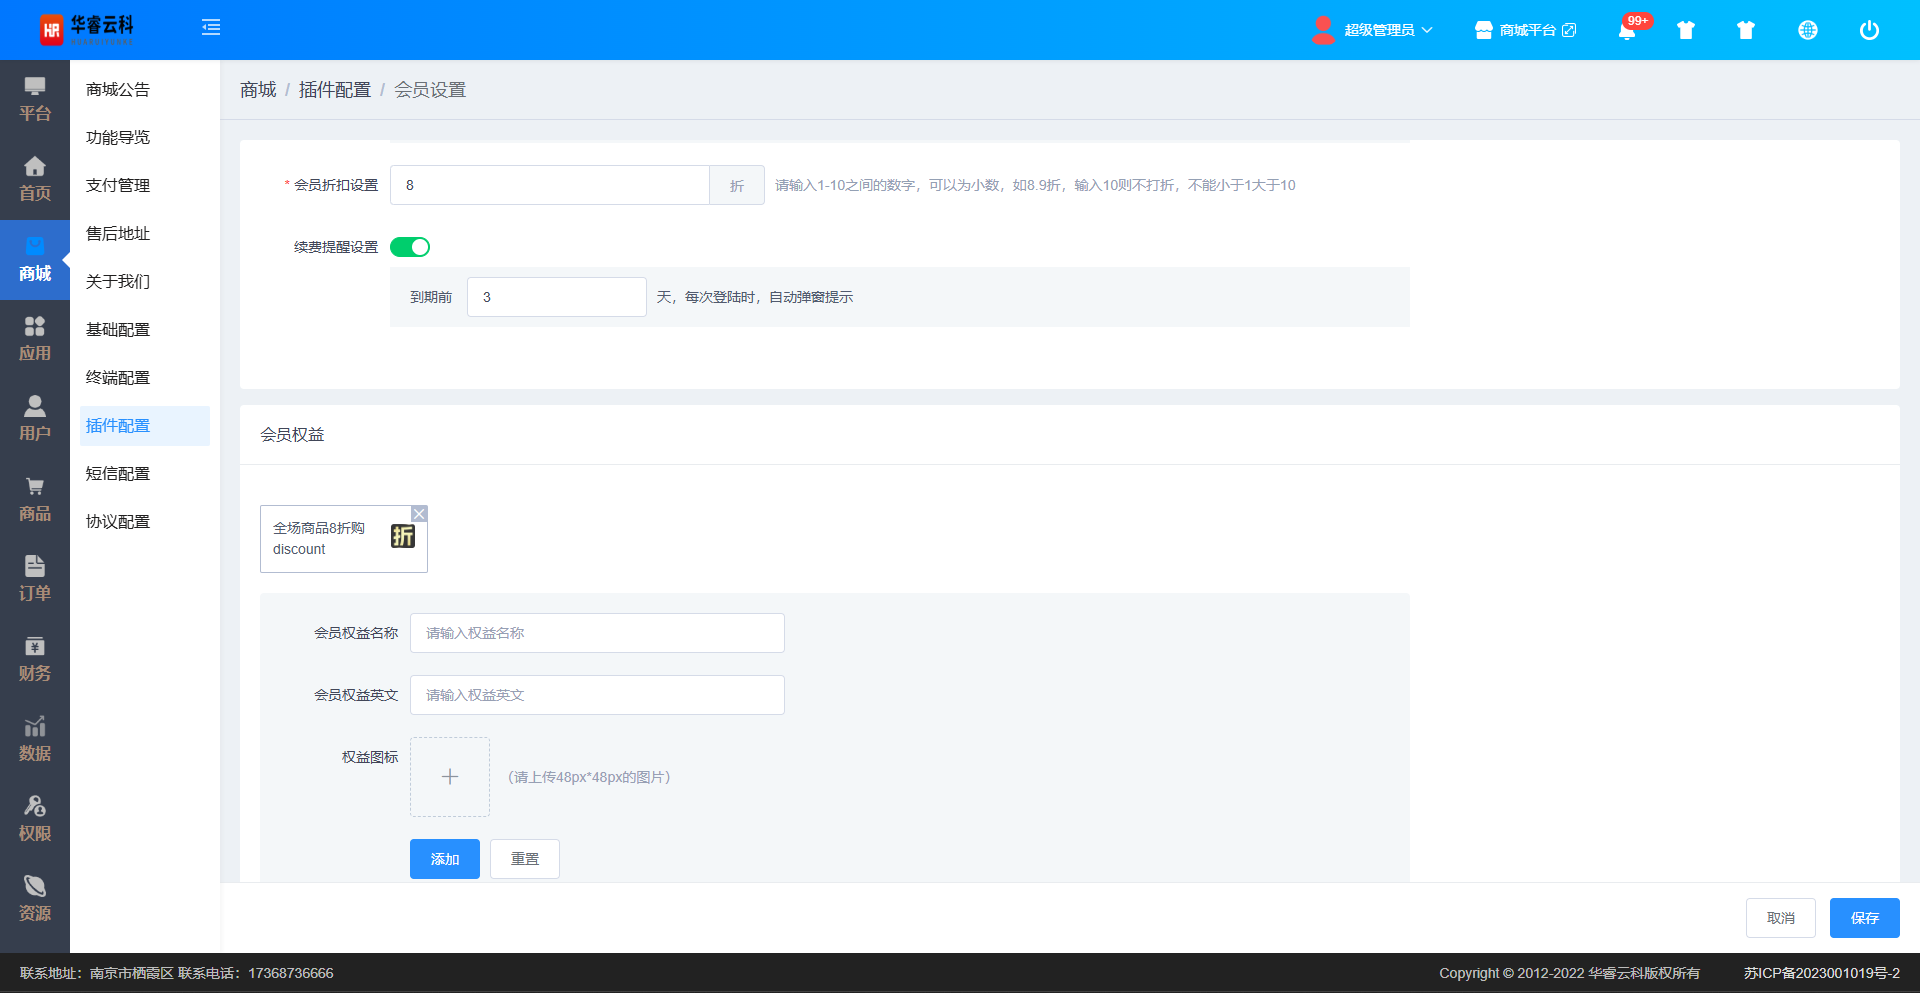Select 支付管理 in the submenu
The height and width of the screenshot is (993, 1920).
click(118, 186)
